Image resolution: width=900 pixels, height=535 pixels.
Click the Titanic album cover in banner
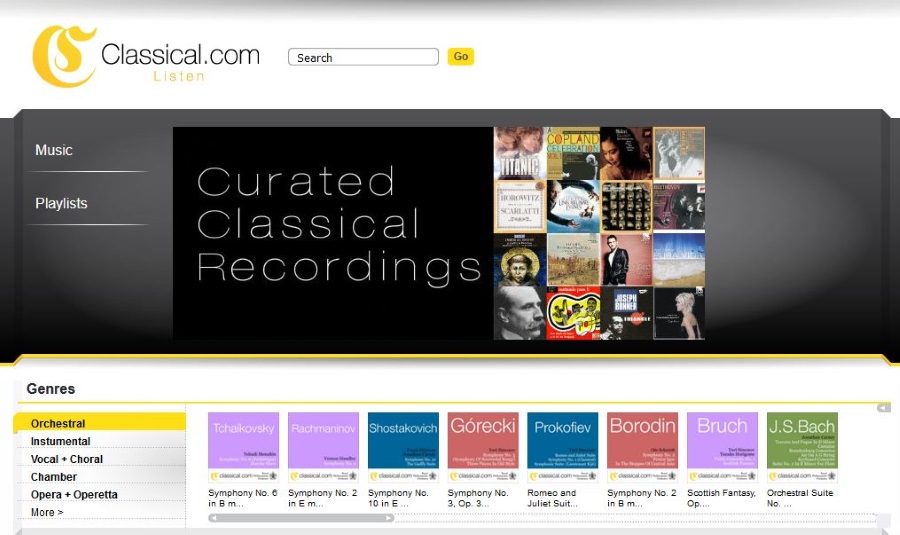519,153
